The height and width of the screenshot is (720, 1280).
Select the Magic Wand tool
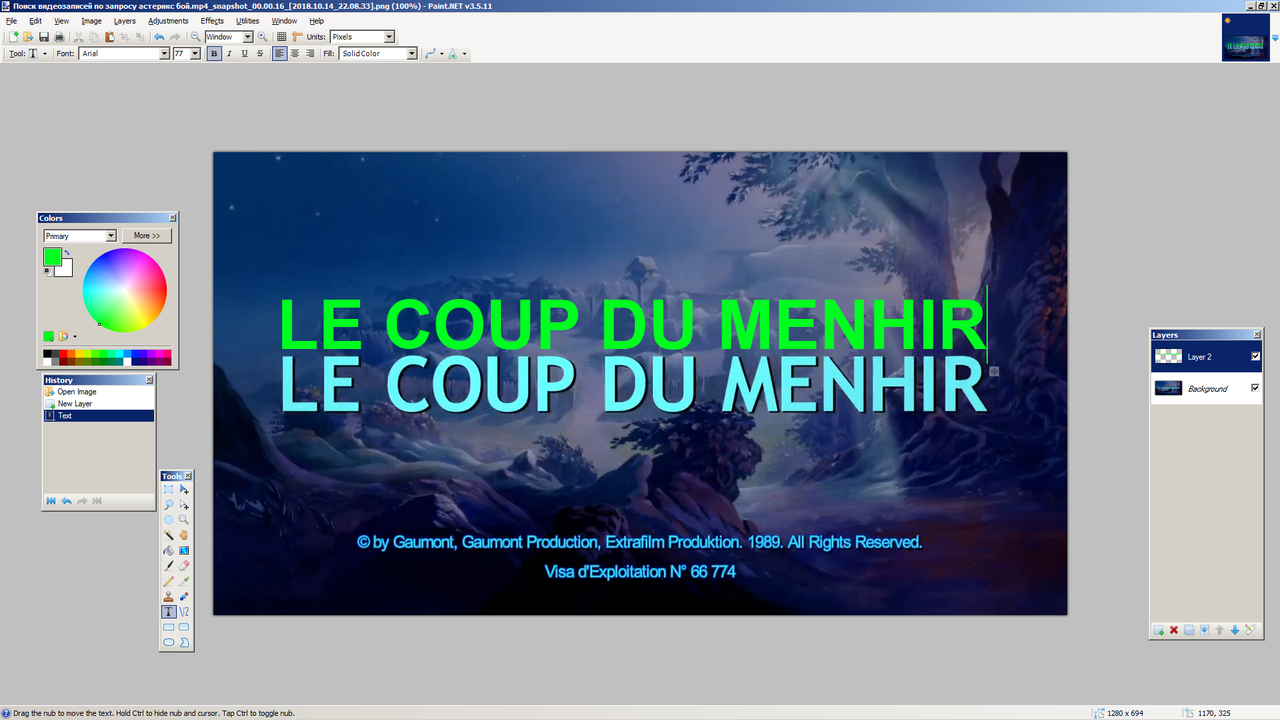pyautogui.click(x=168, y=535)
